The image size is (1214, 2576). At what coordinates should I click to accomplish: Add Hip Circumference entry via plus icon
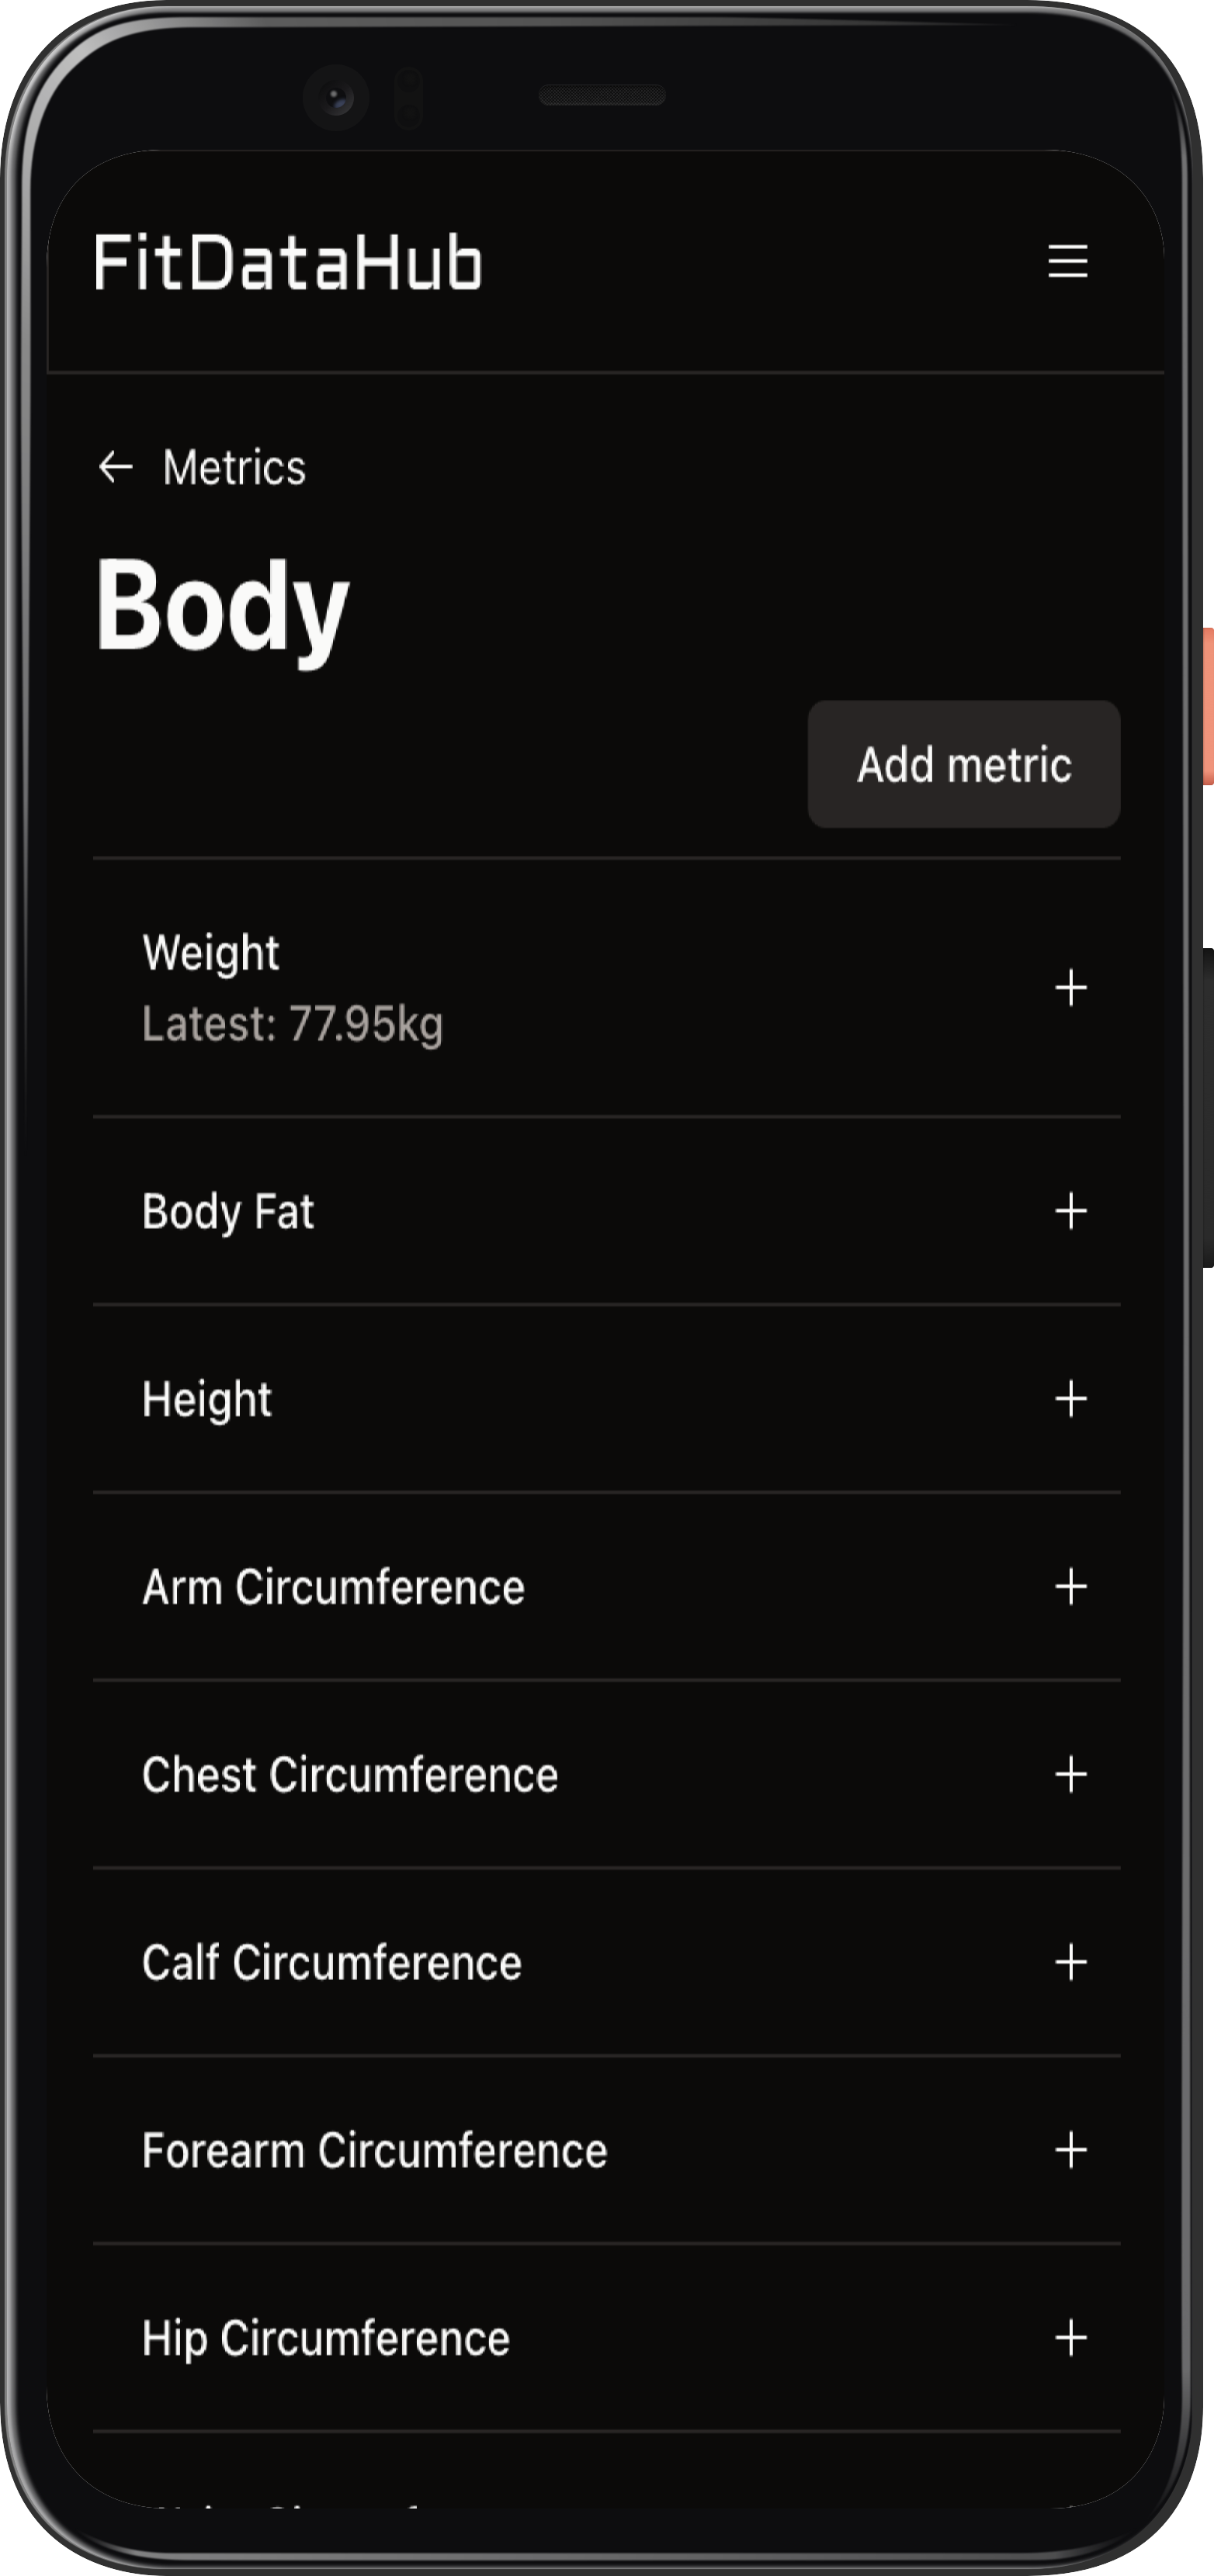1070,2338
